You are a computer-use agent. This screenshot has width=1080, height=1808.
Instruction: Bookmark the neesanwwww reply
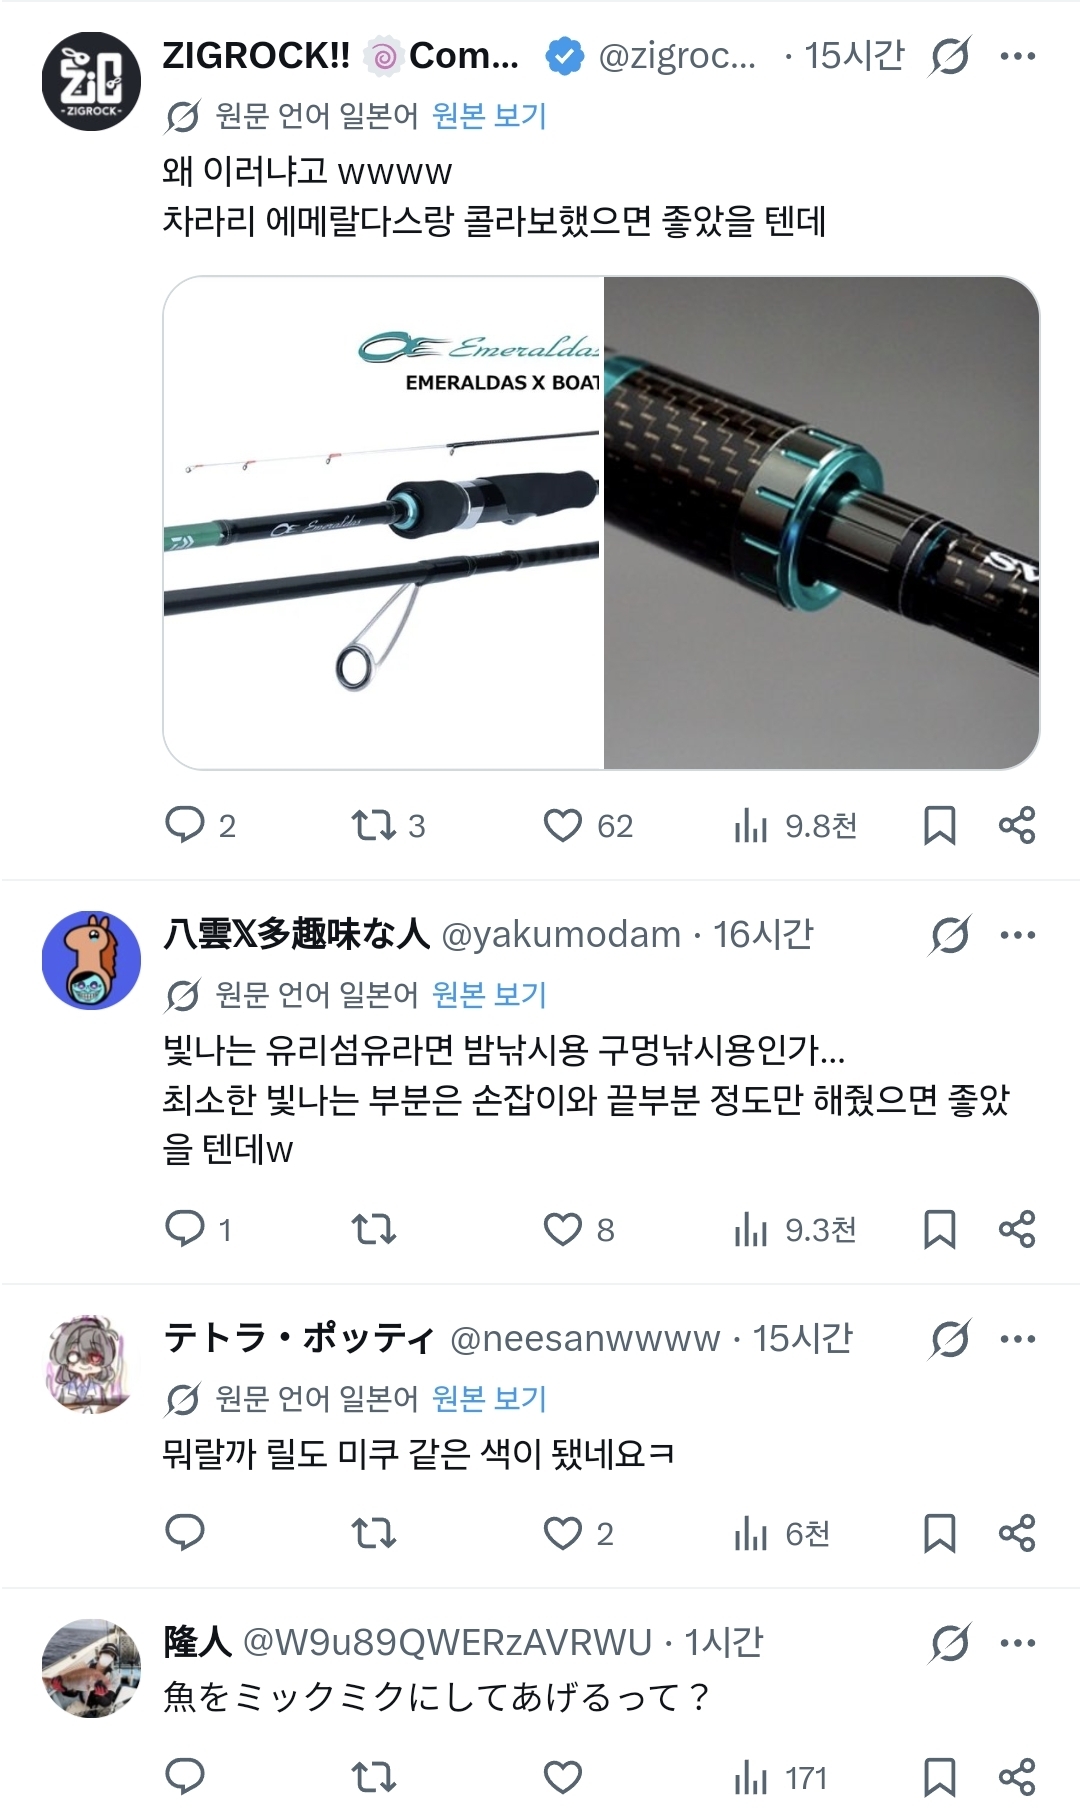tap(939, 1533)
